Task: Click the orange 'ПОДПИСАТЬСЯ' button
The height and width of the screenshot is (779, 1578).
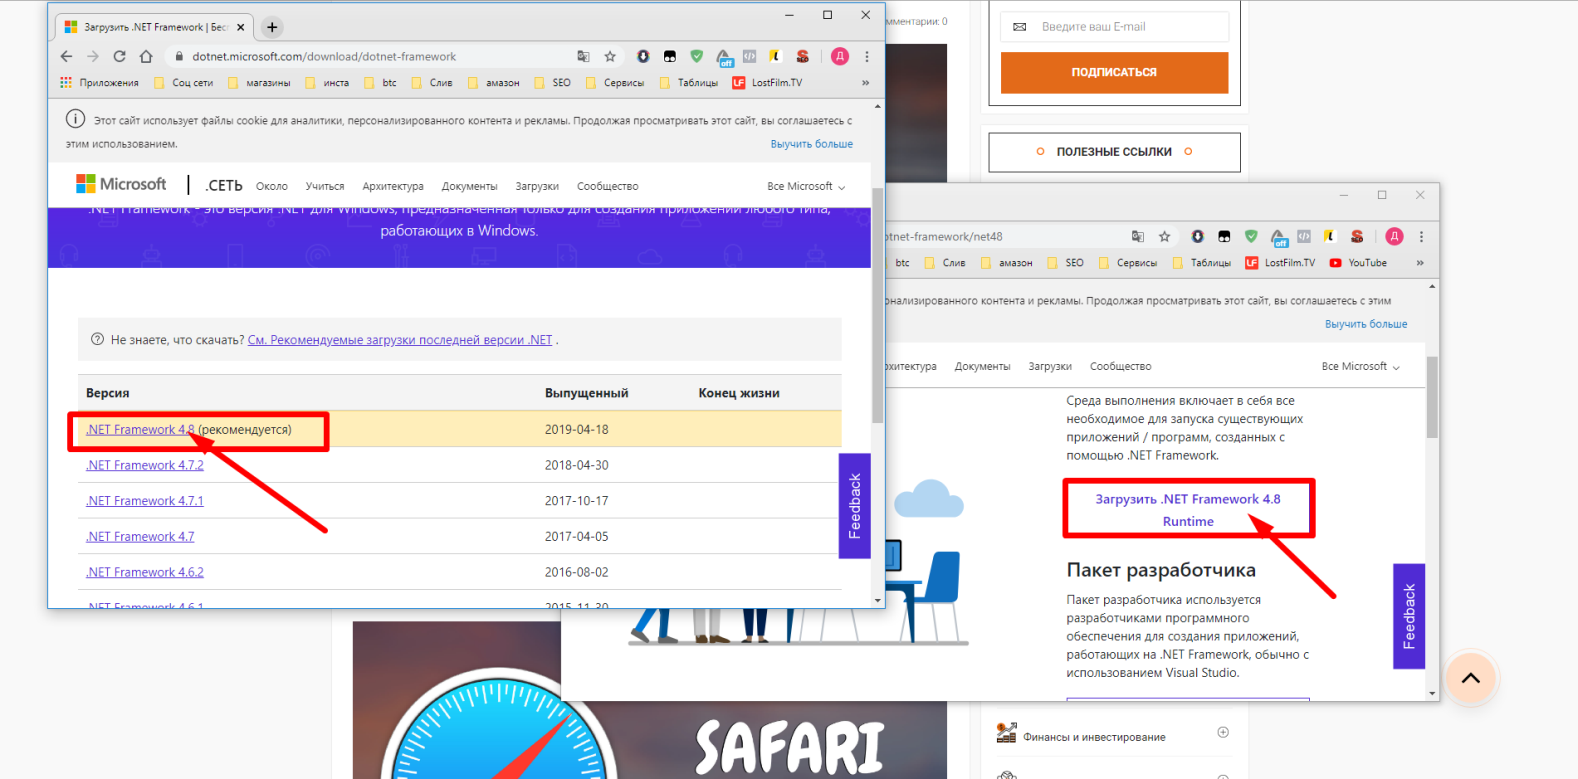Action: click(x=1114, y=72)
